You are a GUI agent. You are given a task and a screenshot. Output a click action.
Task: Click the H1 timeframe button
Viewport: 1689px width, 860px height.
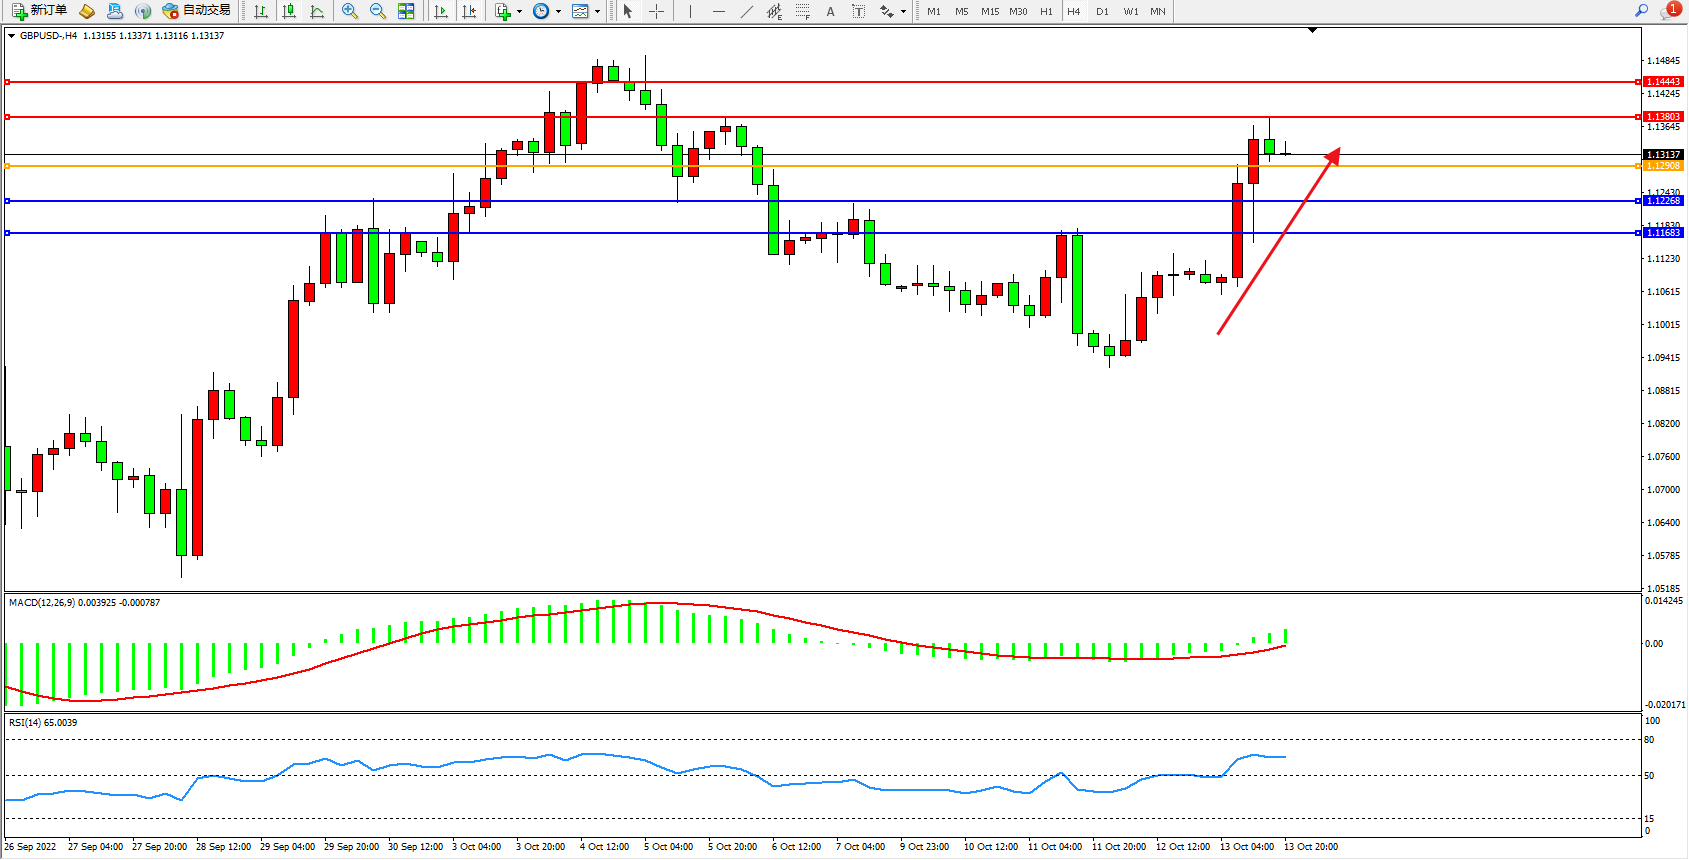[1046, 12]
